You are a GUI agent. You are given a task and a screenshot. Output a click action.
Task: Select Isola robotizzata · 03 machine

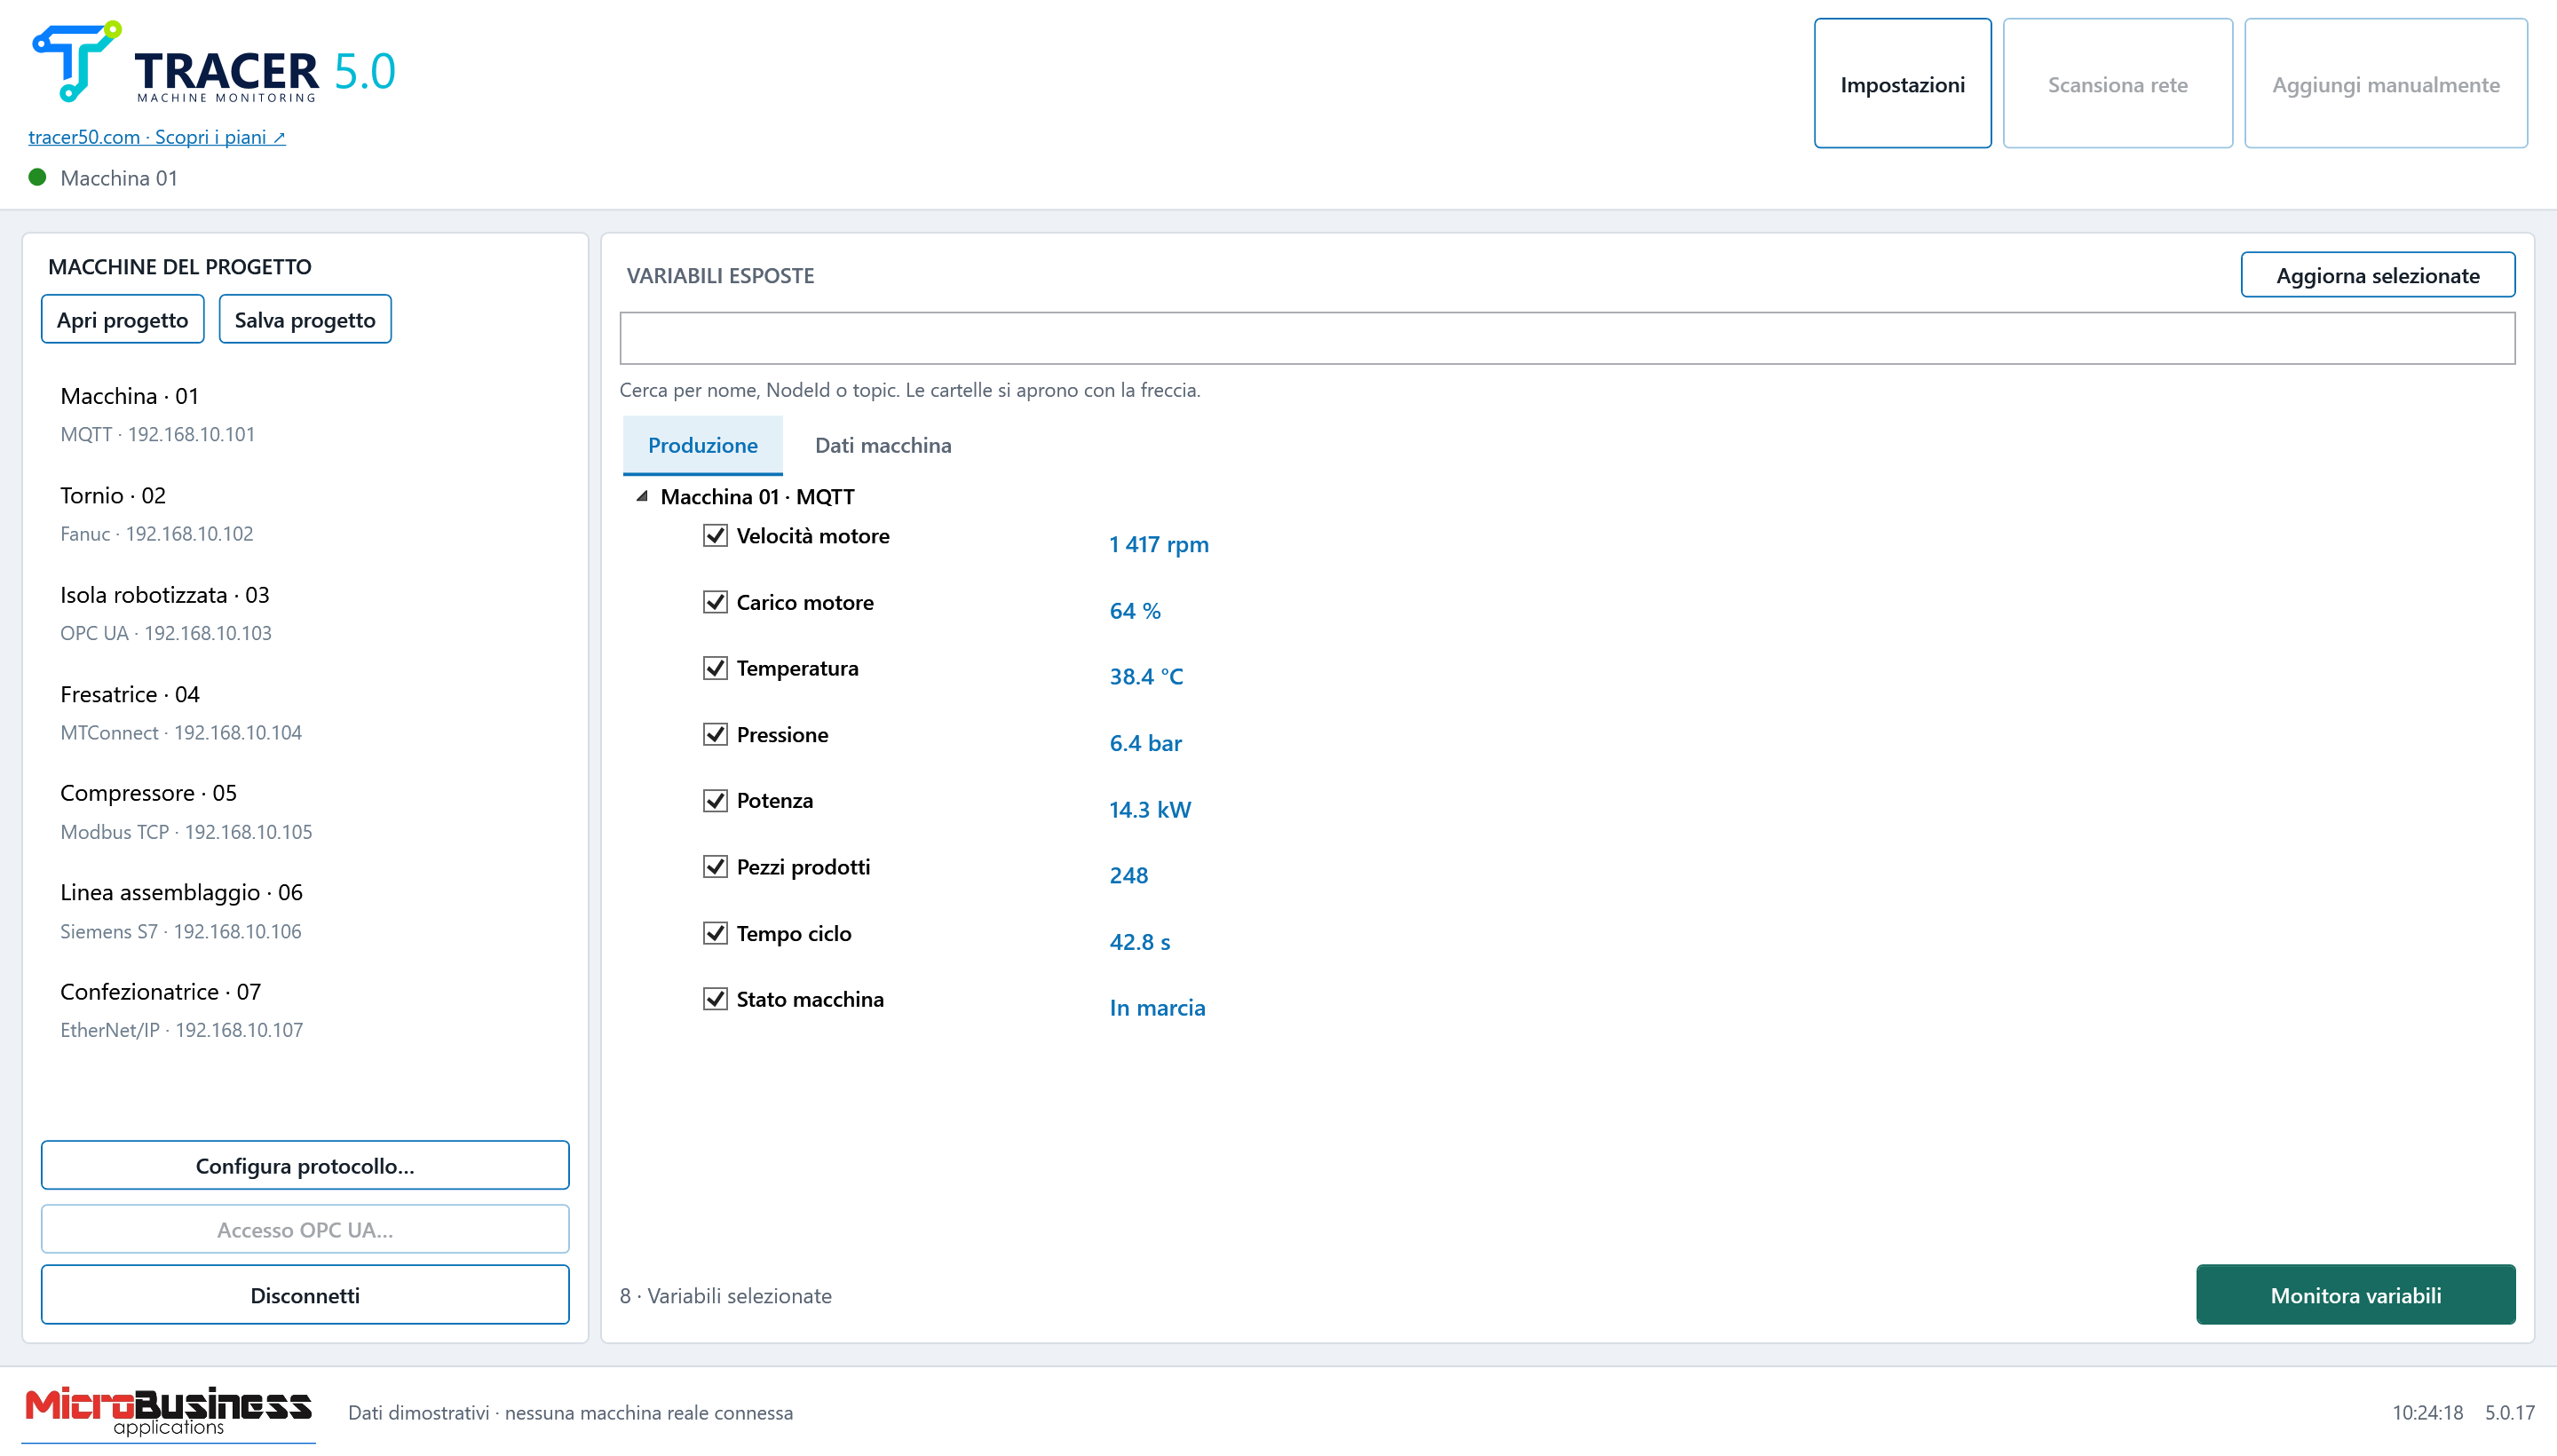[305, 613]
